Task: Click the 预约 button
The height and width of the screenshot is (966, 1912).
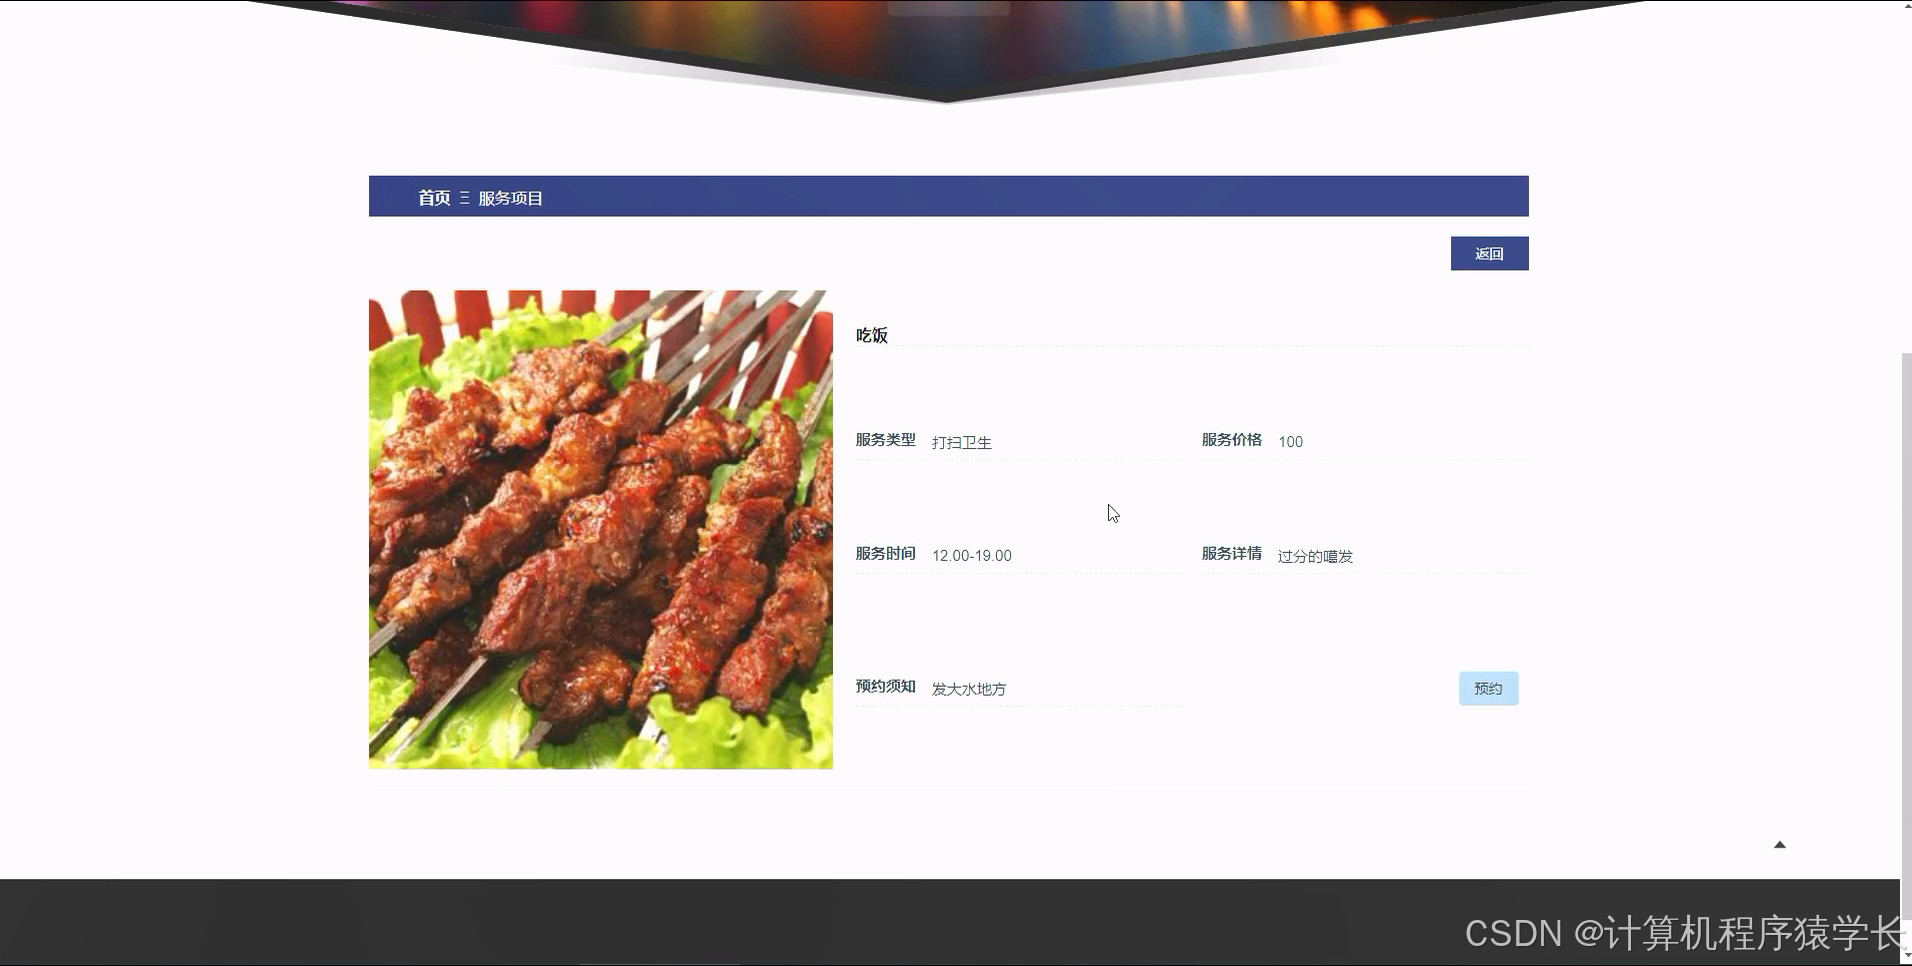Action: click(x=1488, y=688)
